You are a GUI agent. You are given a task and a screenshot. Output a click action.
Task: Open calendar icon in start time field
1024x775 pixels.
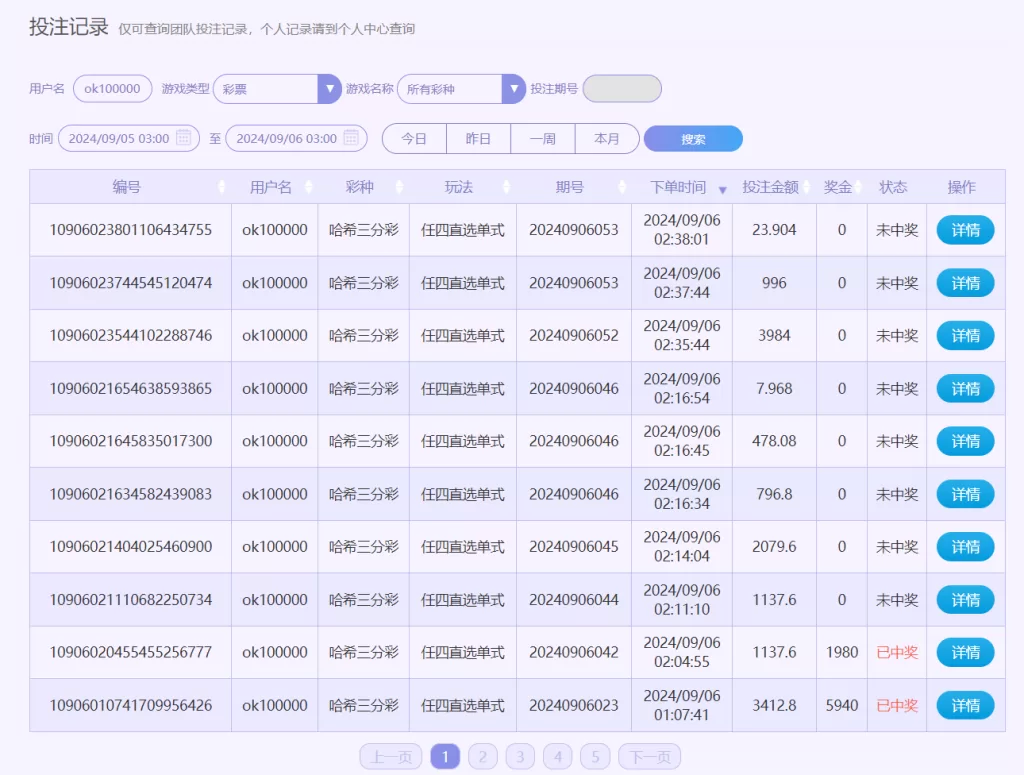pyautogui.click(x=184, y=138)
